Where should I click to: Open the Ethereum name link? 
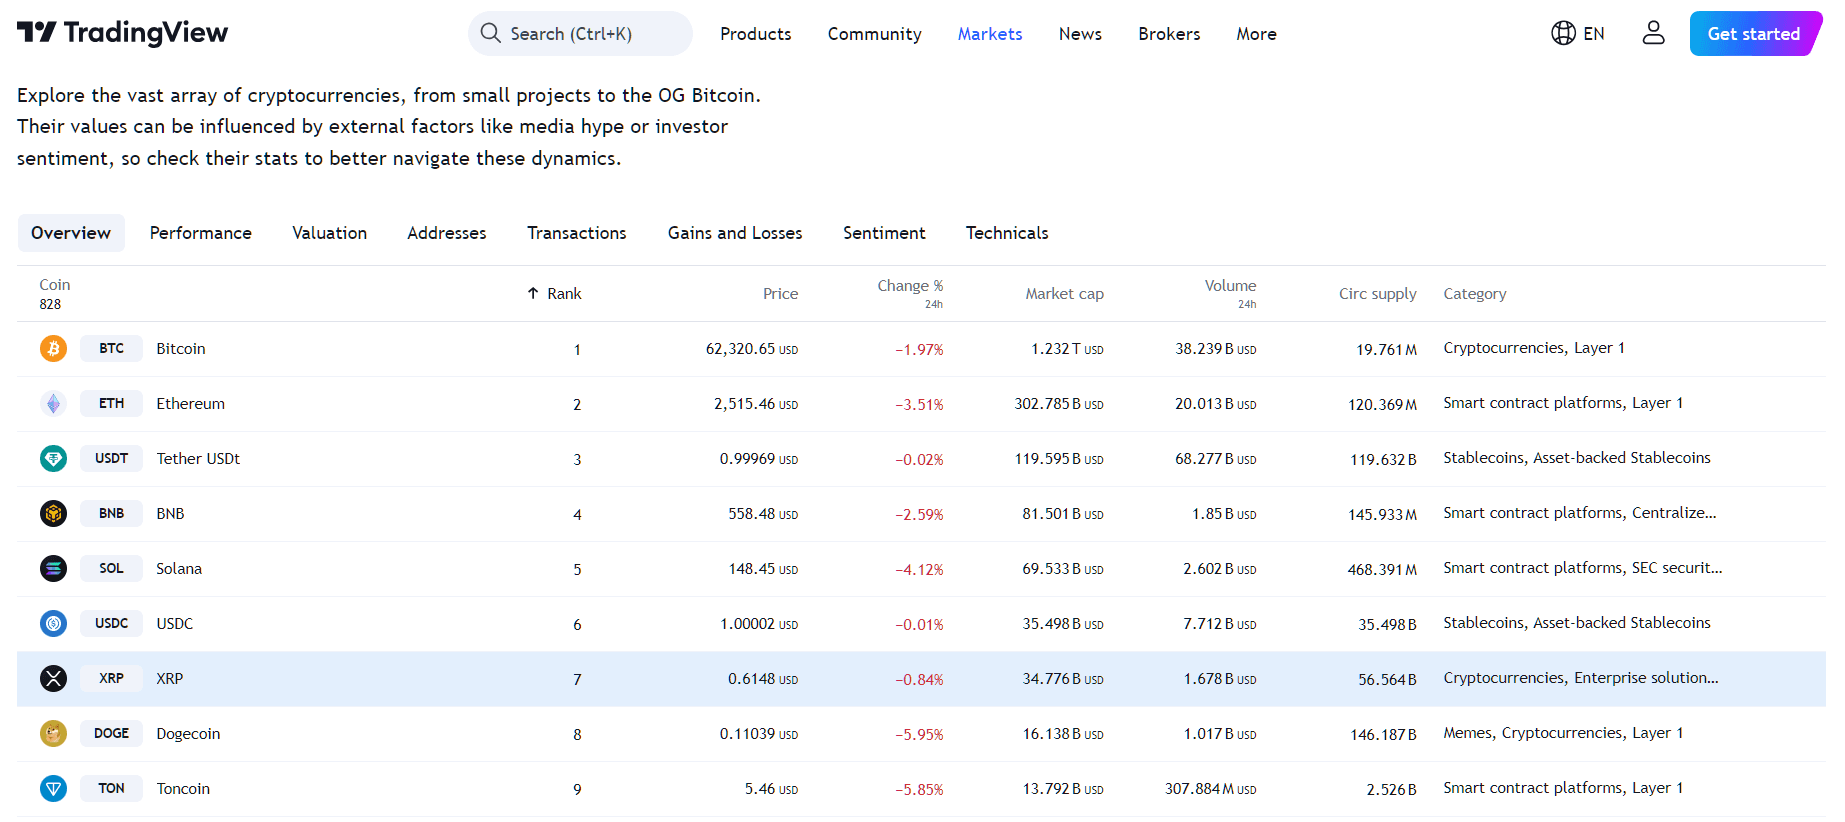point(190,404)
